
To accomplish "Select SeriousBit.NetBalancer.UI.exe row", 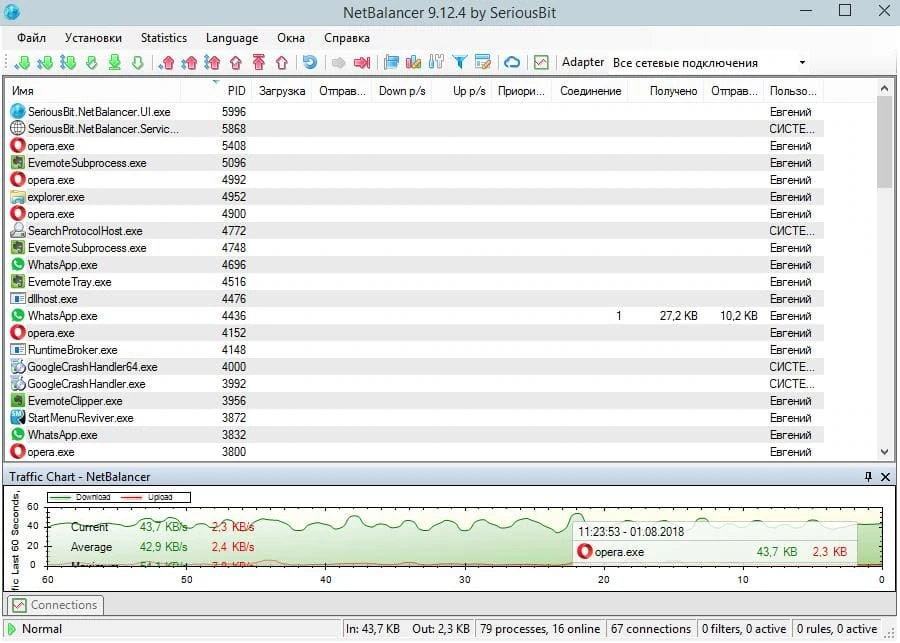I will point(416,111).
